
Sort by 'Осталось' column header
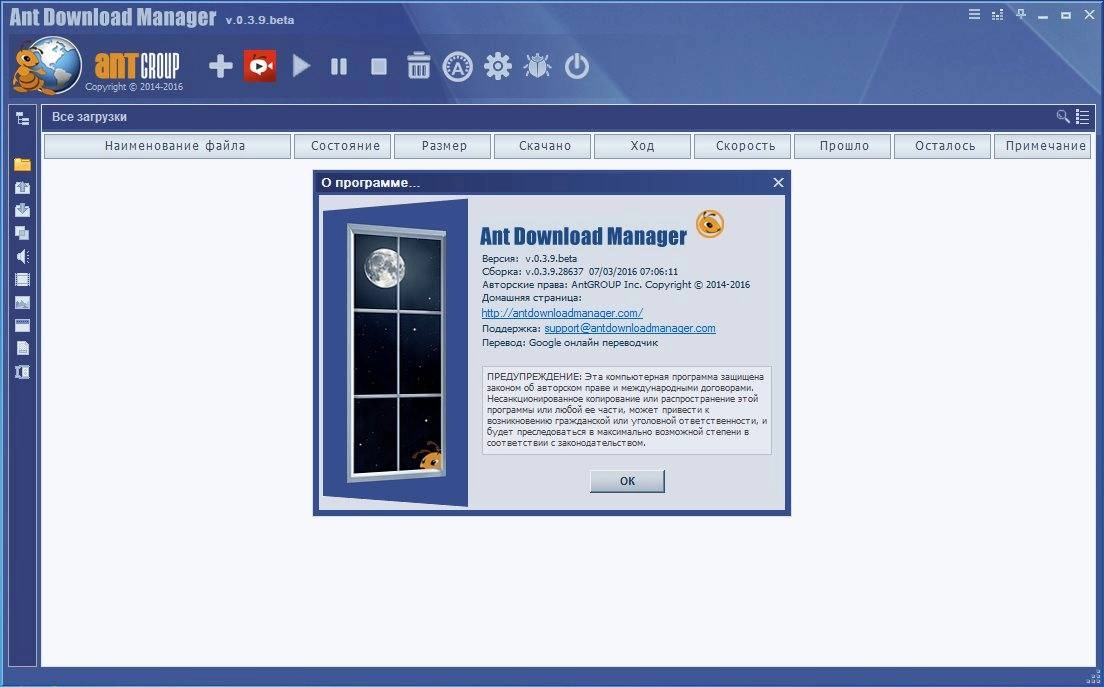(x=942, y=146)
